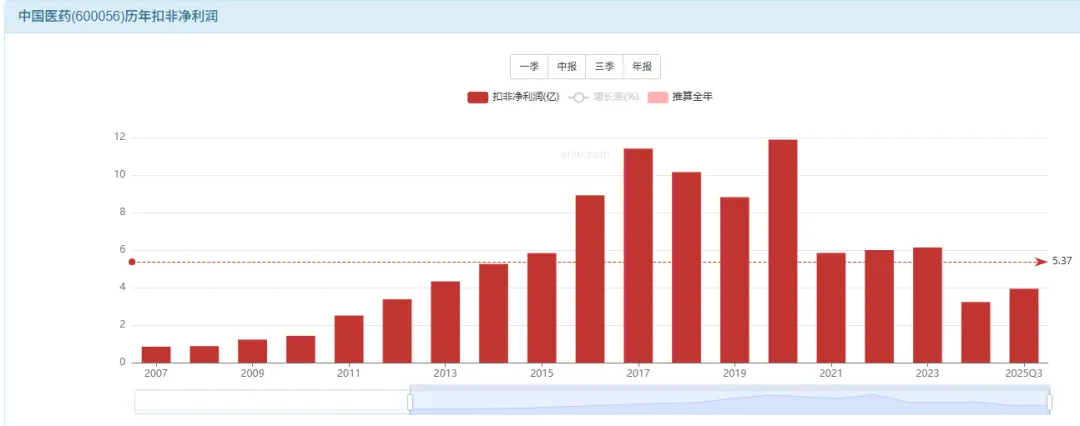The height and width of the screenshot is (426, 1080).
Task: Switch to the 中报 tab
Action: tap(567, 67)
